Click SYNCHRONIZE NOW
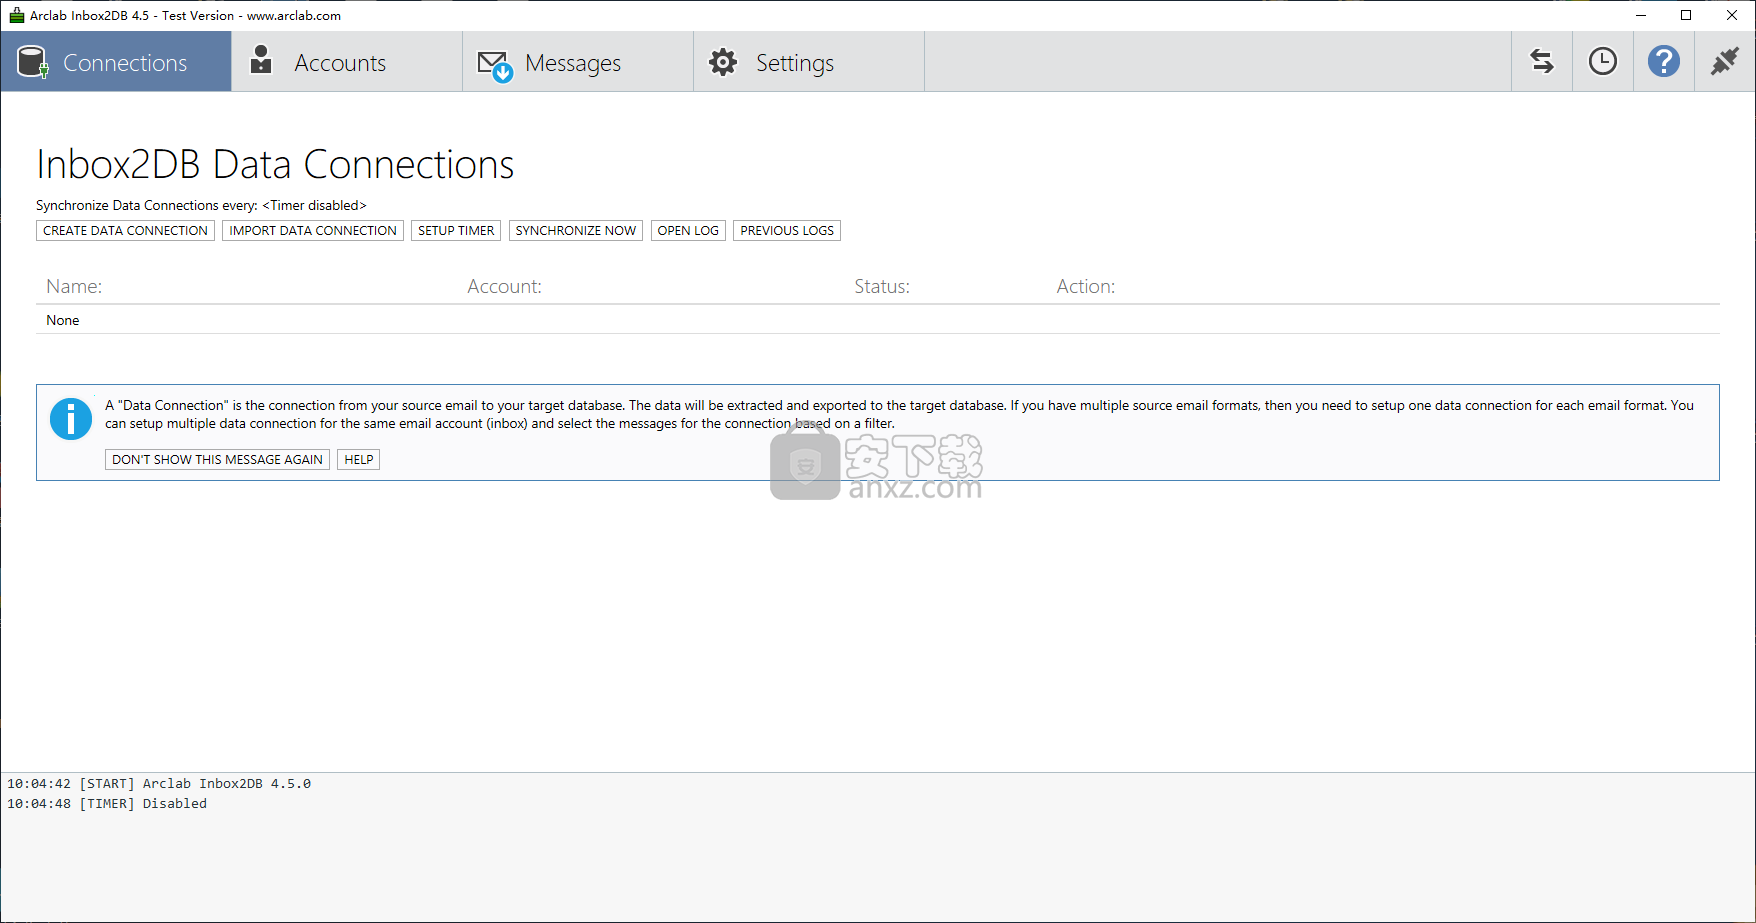The image size is (1756, 923). [x=576, y=231]
